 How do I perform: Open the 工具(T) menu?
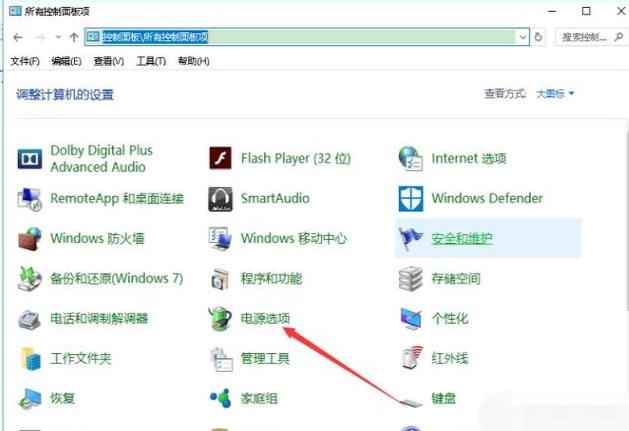[150, 61]
